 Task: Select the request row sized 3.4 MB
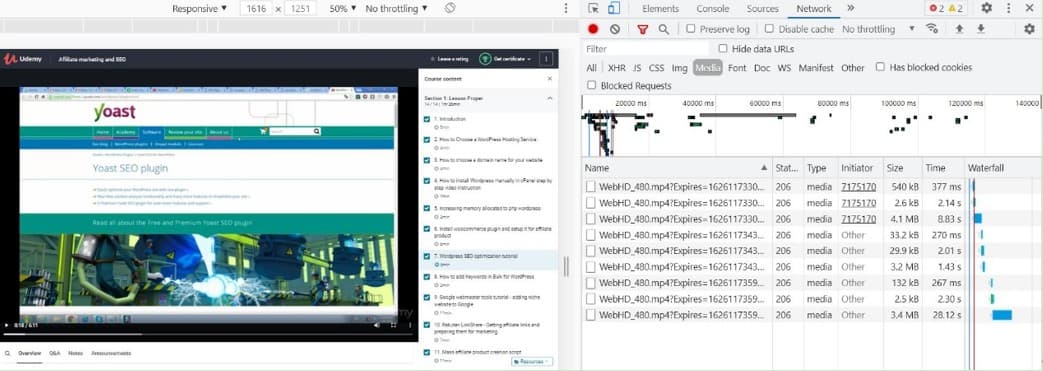812,314
